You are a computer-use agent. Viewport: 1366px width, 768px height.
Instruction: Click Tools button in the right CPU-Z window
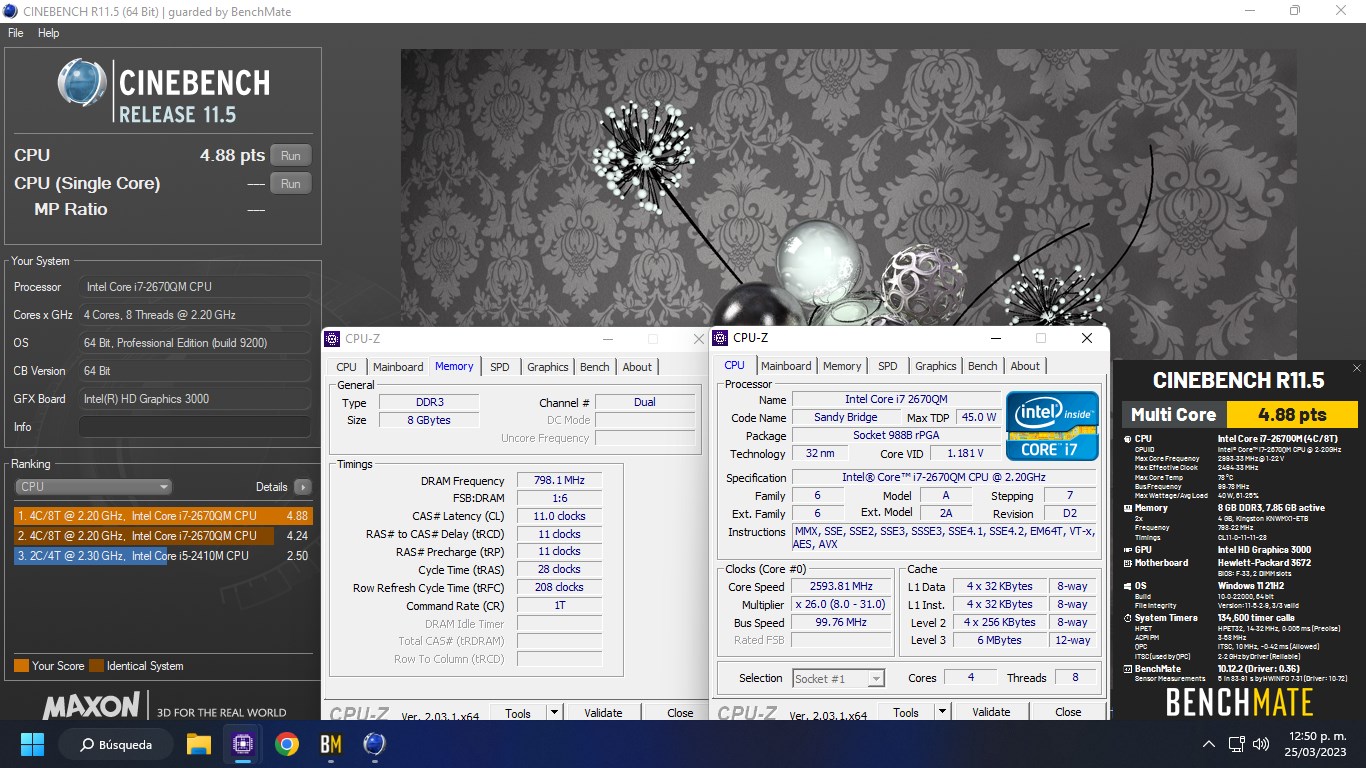(x=906, y=712)
